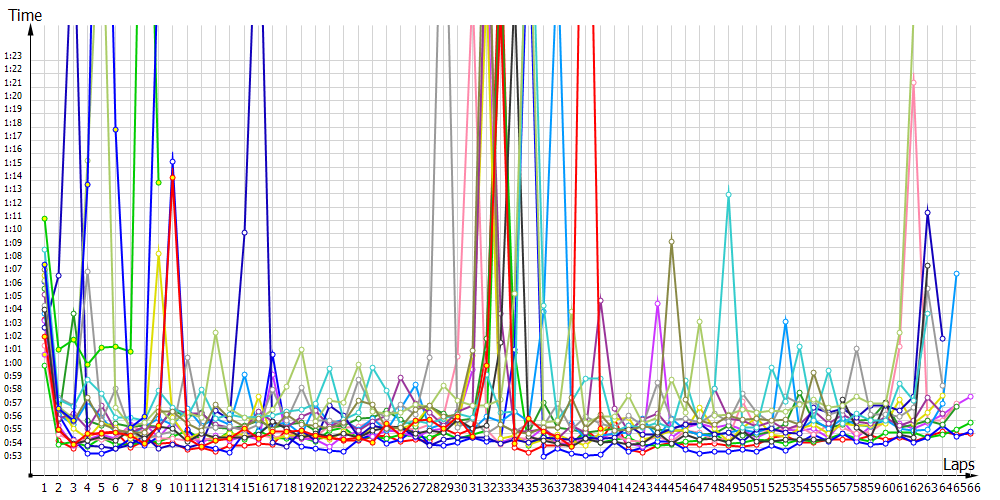Click the Laps axis label
1000x500 pixels.
coord(958,465)
